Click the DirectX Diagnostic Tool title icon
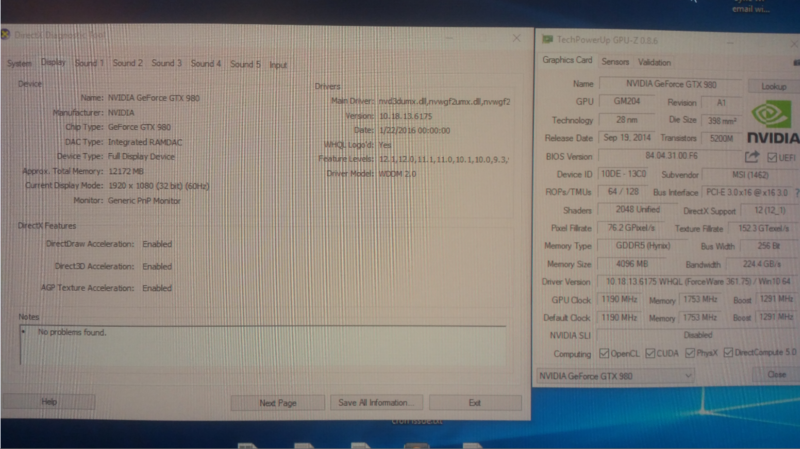The image size is (800, 449). point(6,34)
